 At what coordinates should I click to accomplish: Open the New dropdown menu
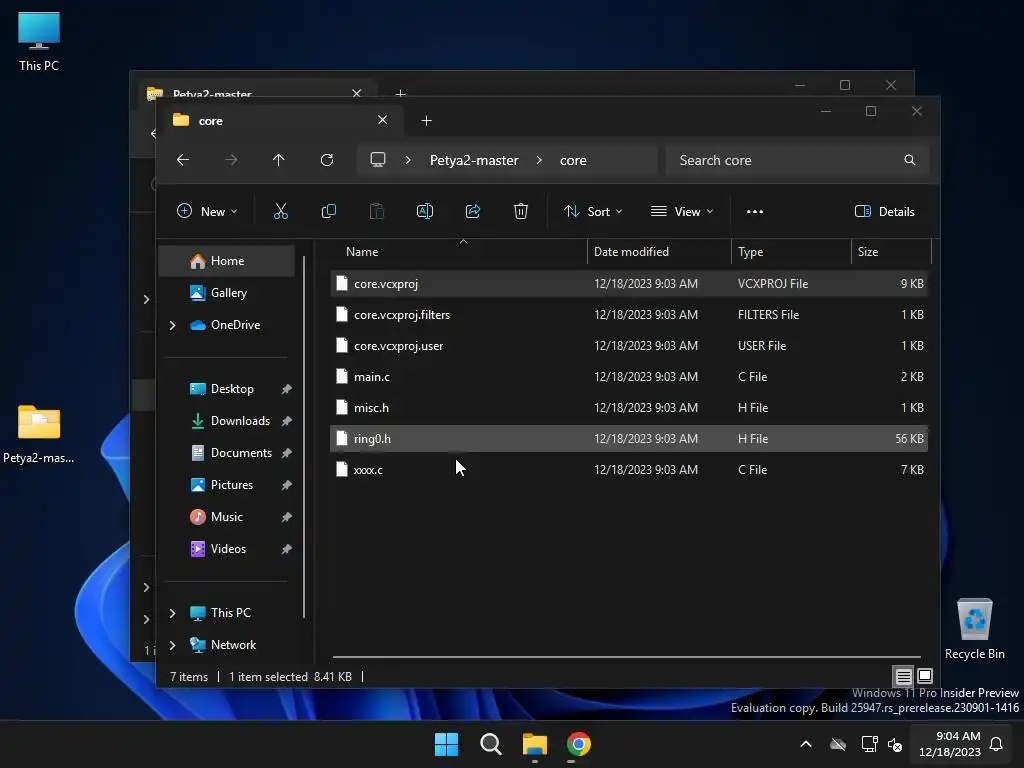click(207, 212)
